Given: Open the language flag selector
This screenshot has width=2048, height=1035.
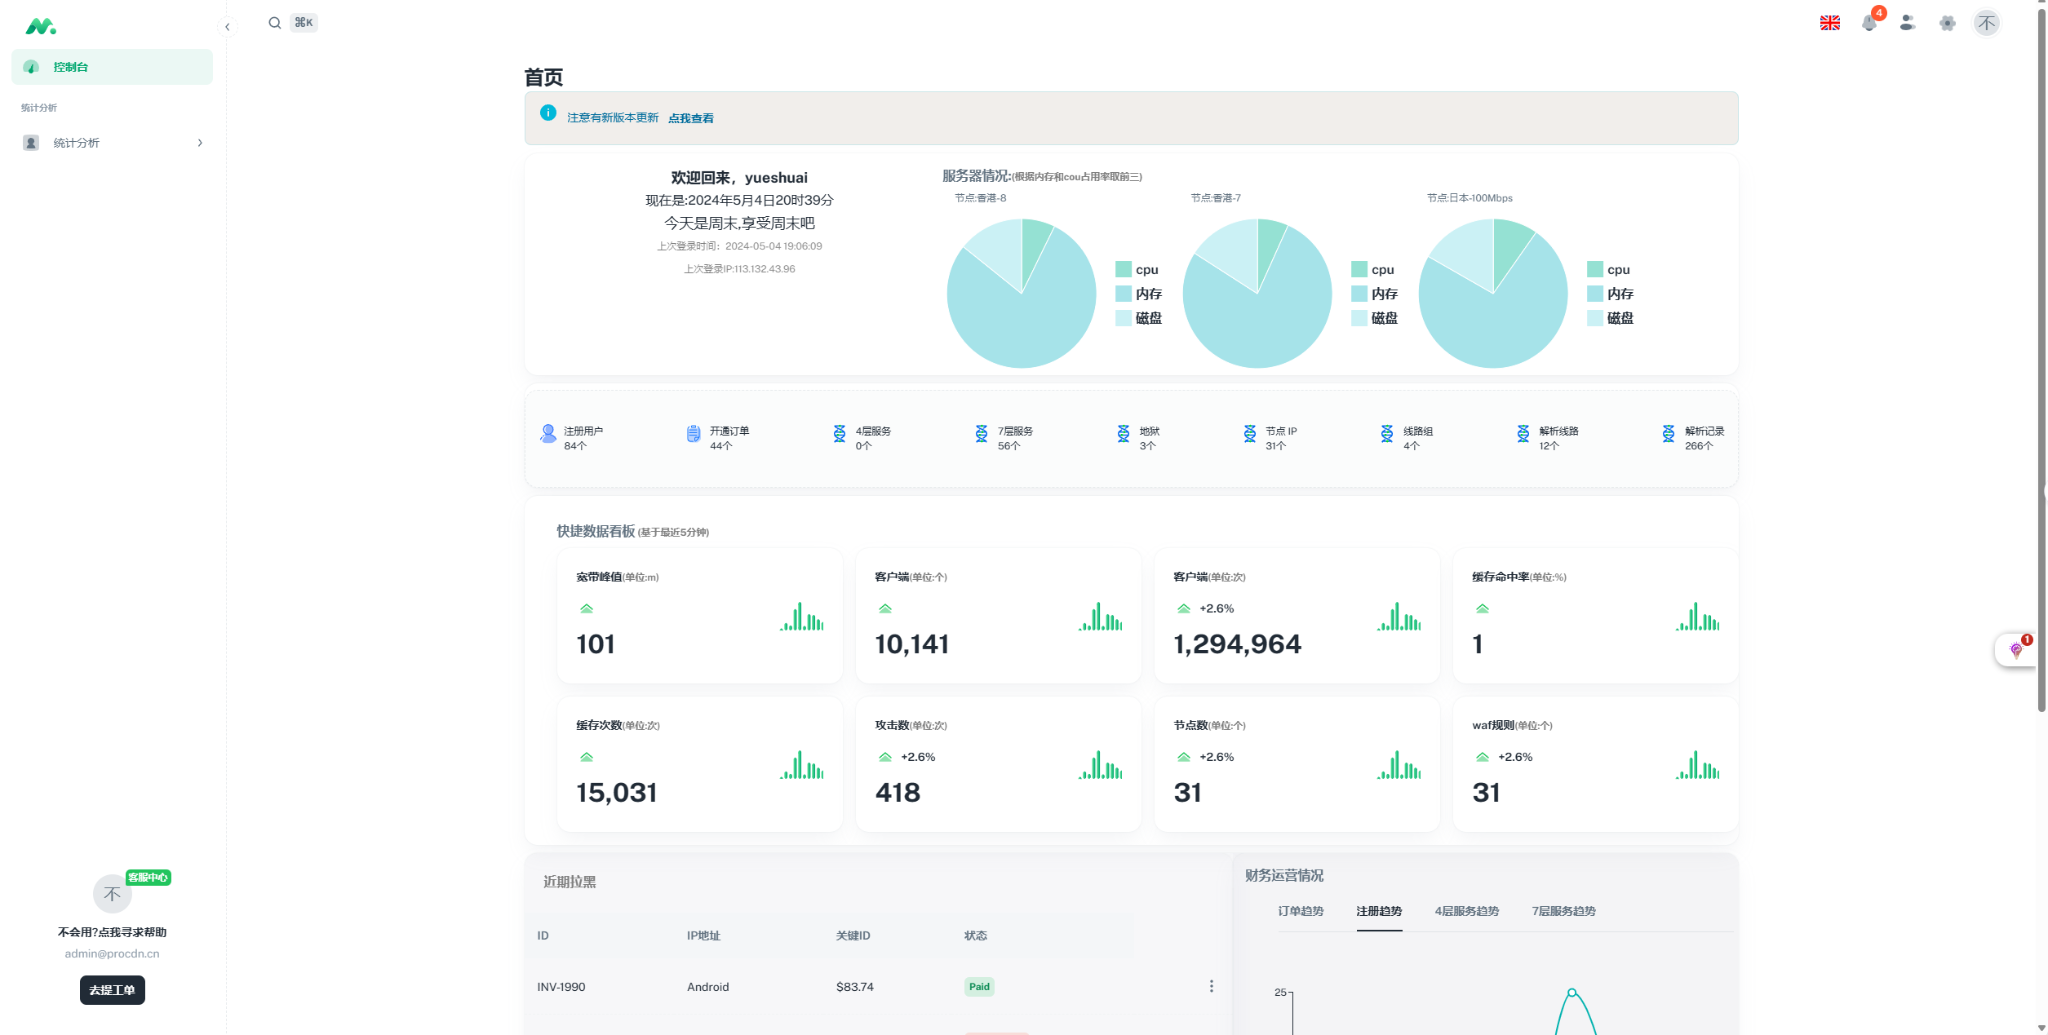Looking at the screenshot, I should 1830,23.
